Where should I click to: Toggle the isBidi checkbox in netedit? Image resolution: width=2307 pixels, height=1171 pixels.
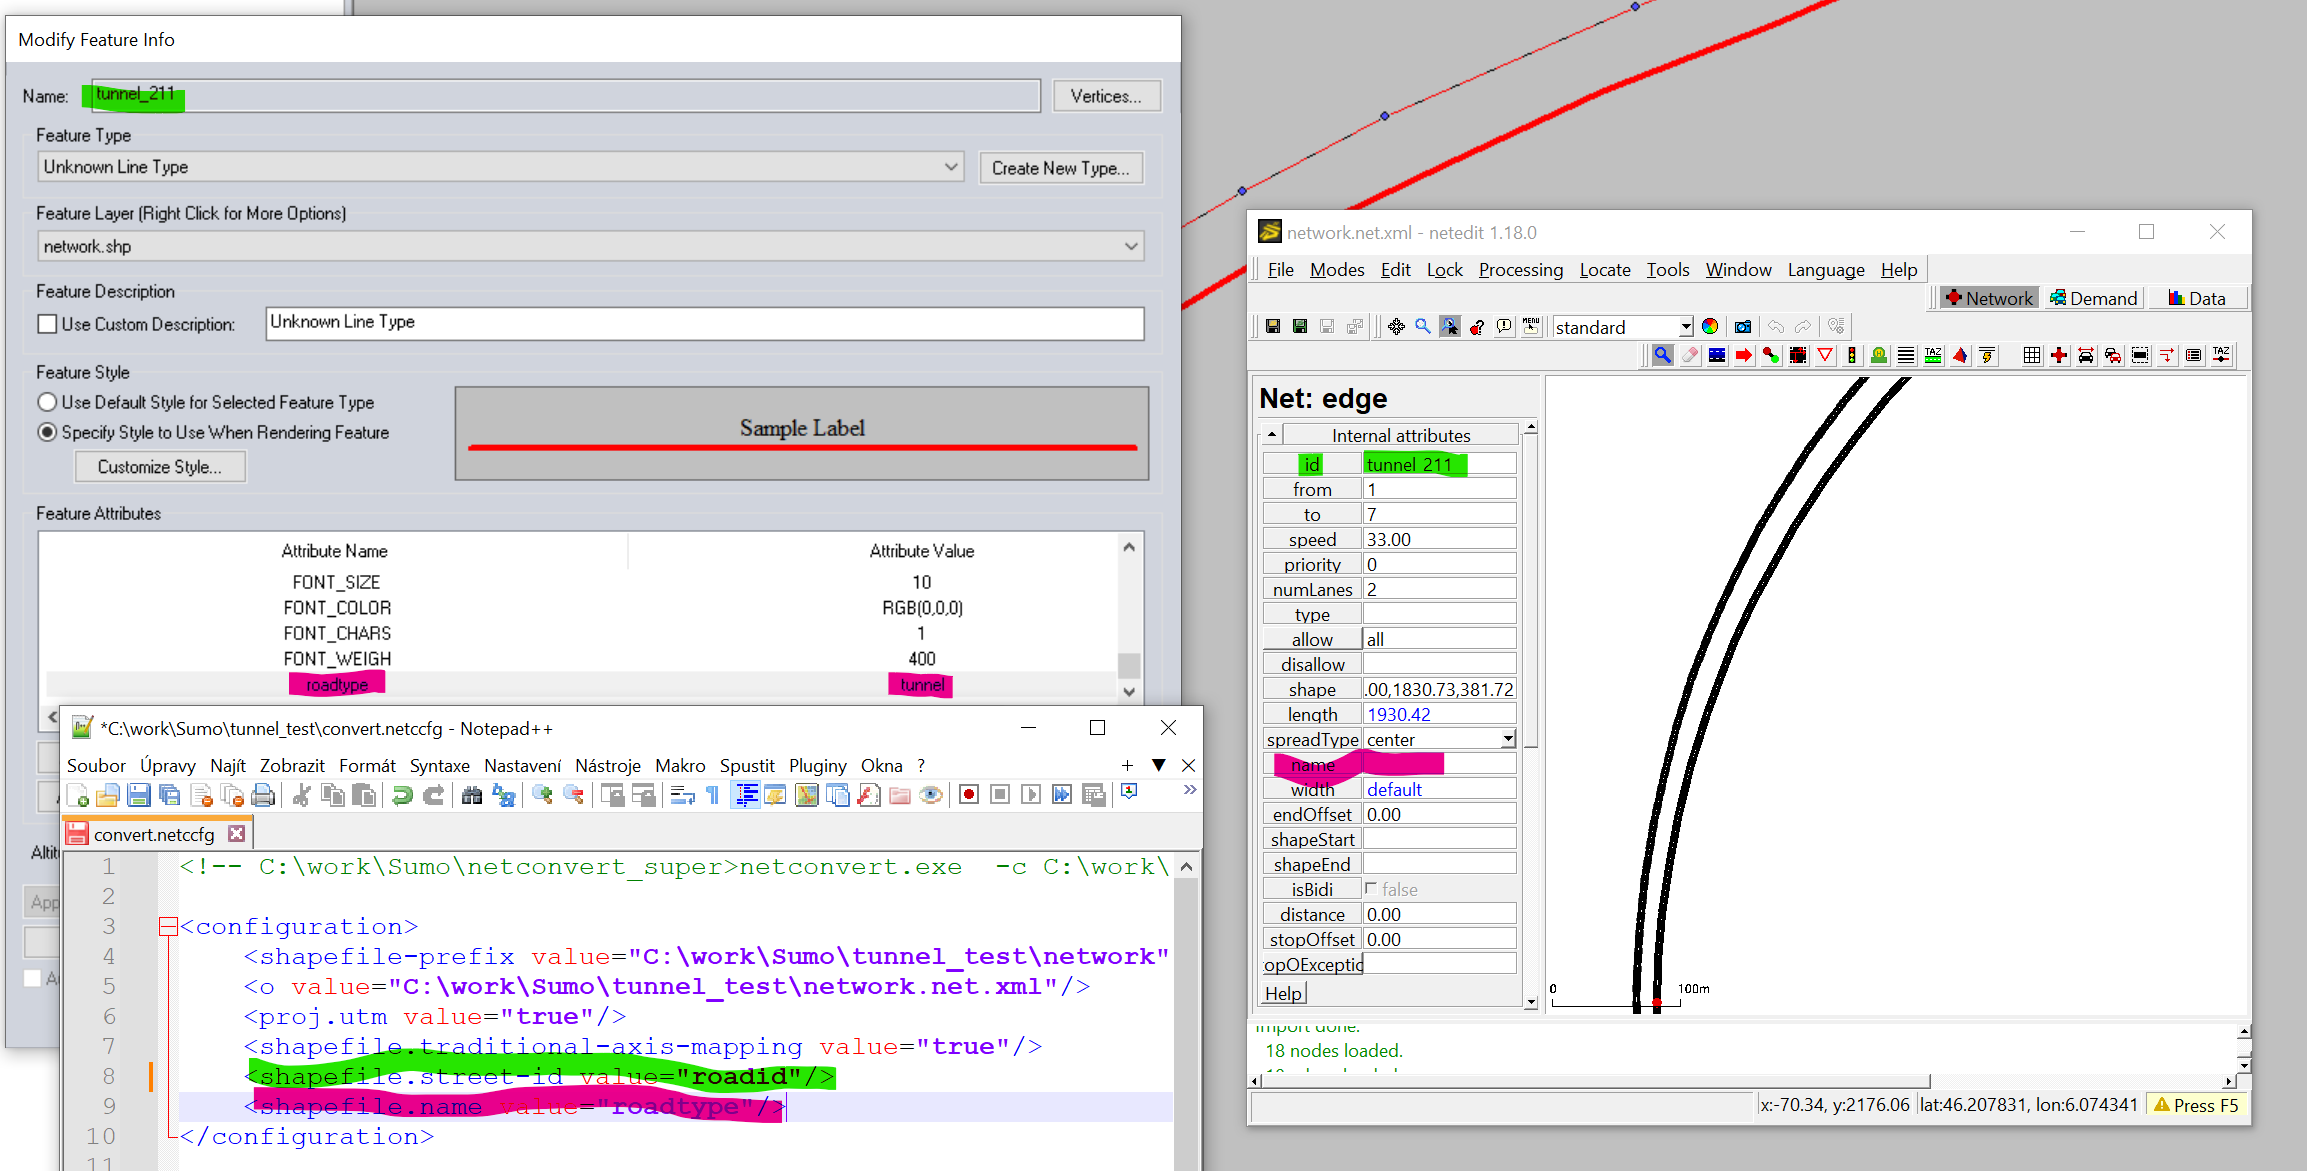coord(1372,889)
